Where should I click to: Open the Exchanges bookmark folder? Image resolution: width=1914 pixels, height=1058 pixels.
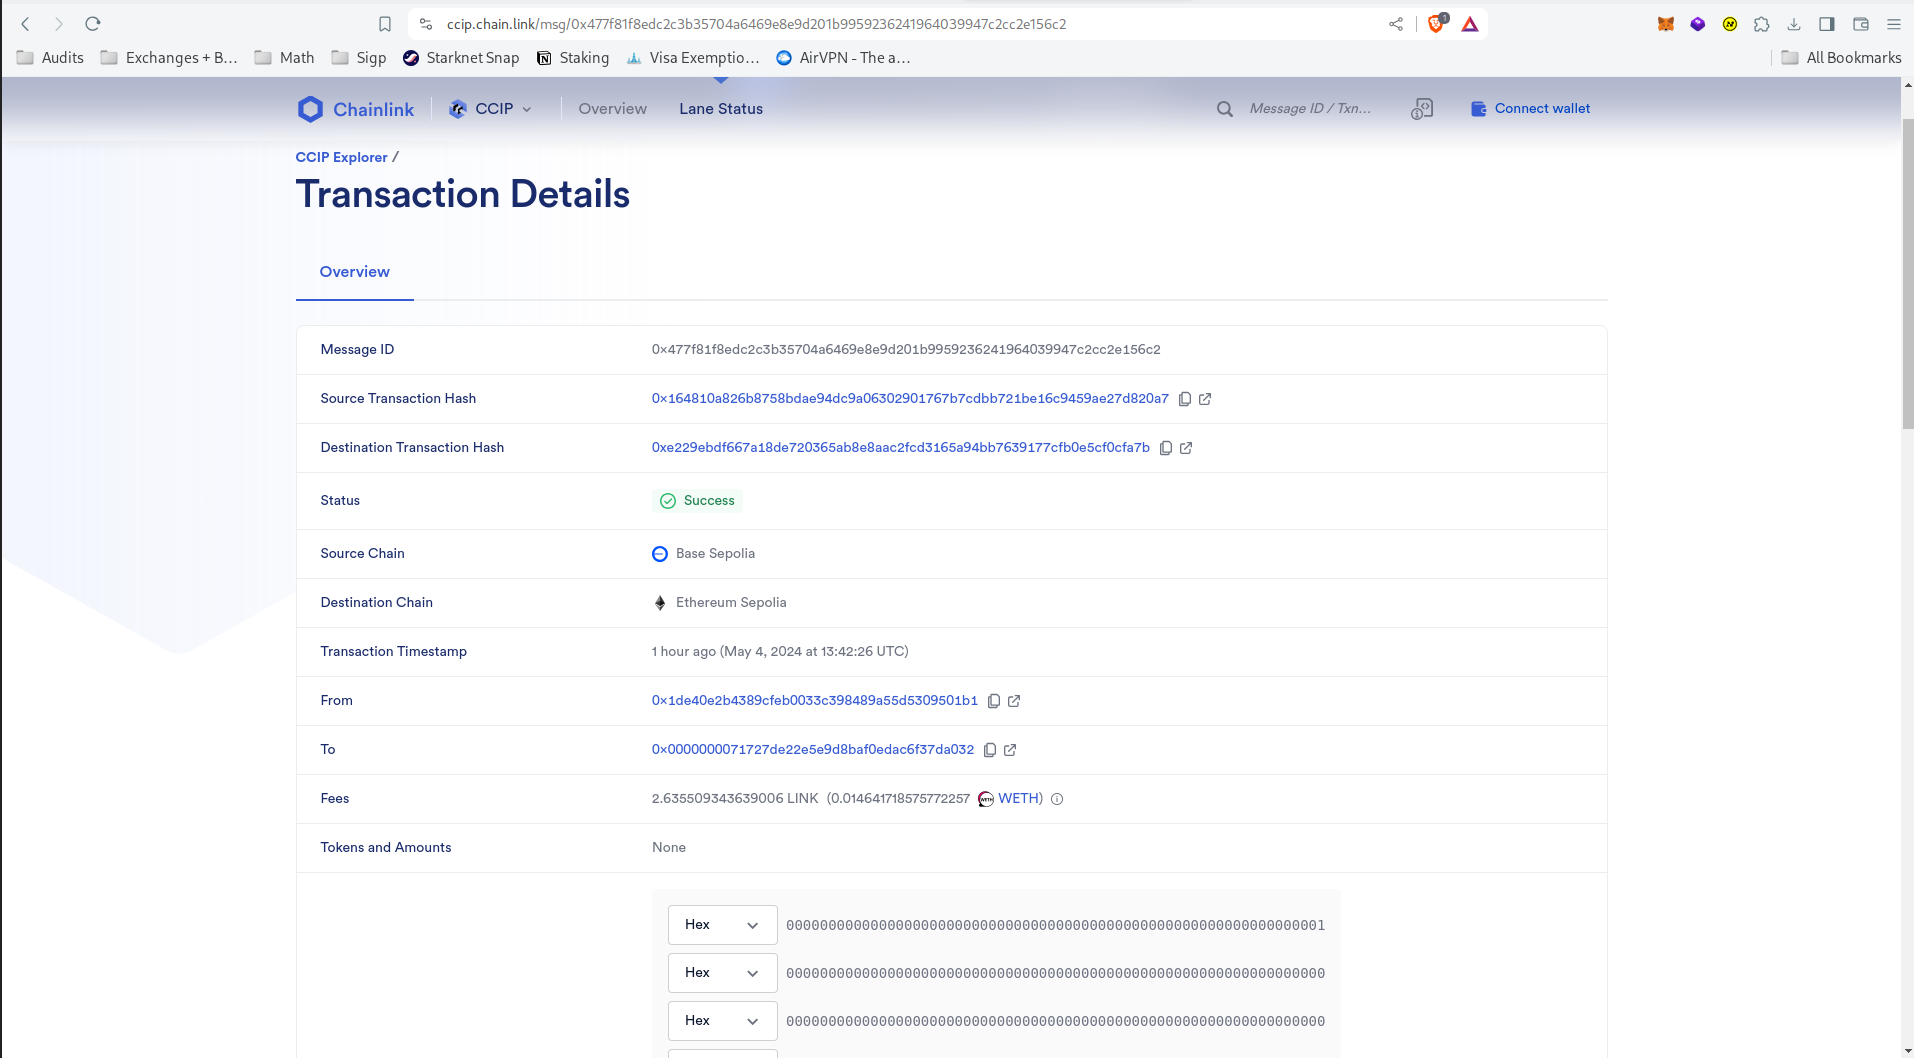tap(168, 58)
